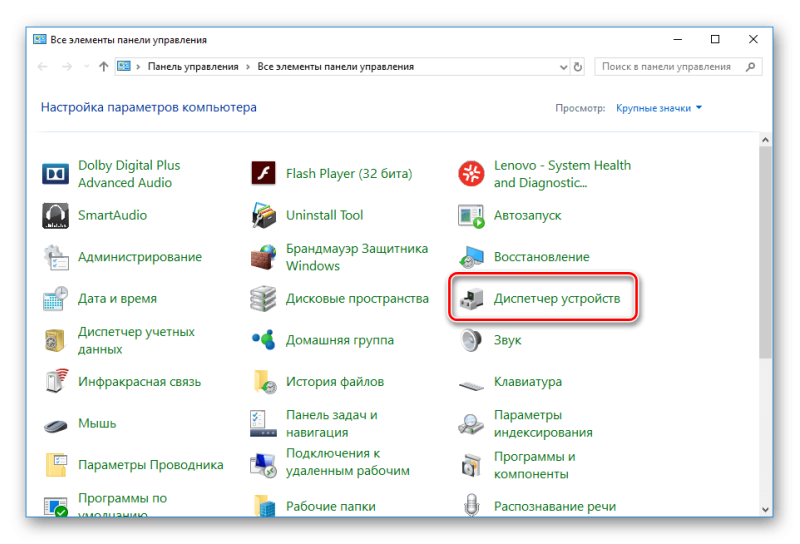800x544 pixels.
Task: Click the control panel icon in title bar
Action: [40, 39]
